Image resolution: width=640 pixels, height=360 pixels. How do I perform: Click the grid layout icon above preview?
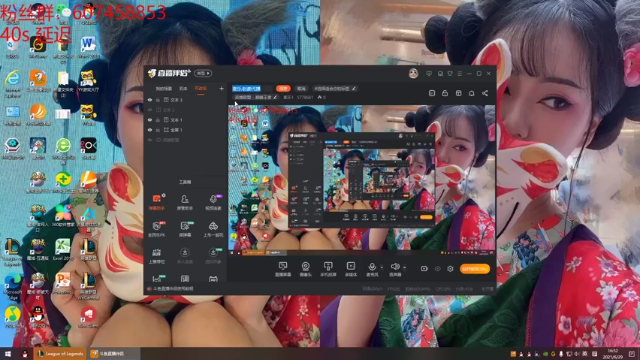coord(458,93)
